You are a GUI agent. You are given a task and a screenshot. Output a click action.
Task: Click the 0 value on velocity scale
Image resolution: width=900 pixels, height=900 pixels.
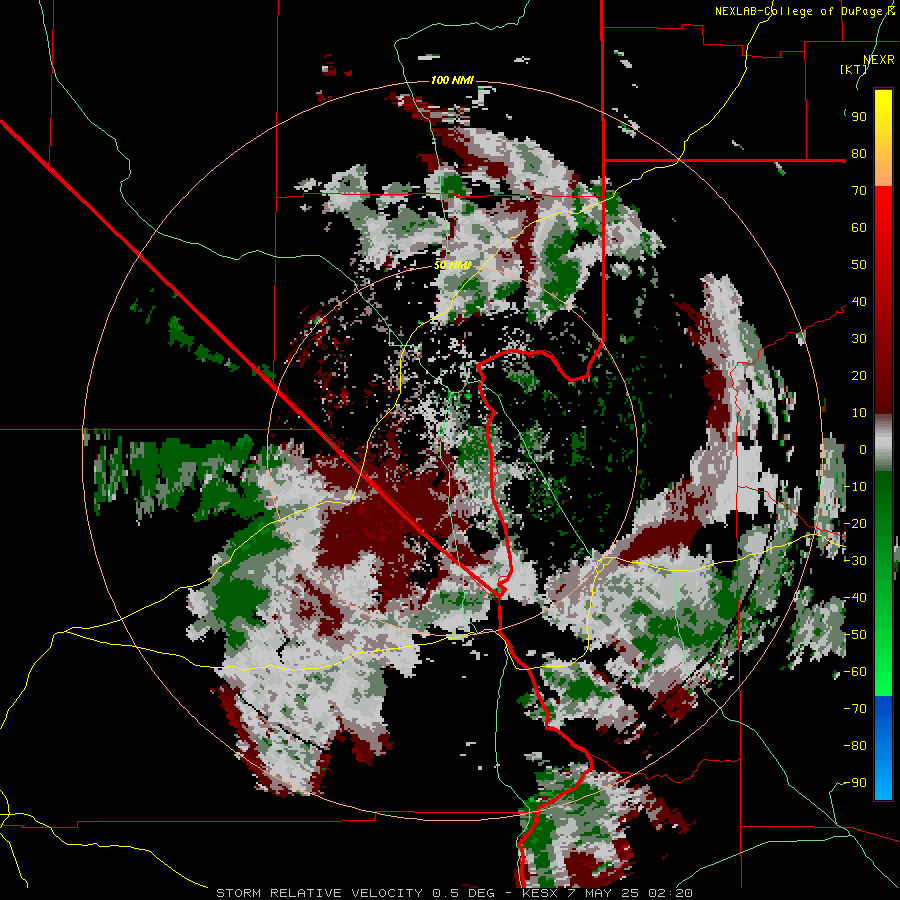pos(863,450)
